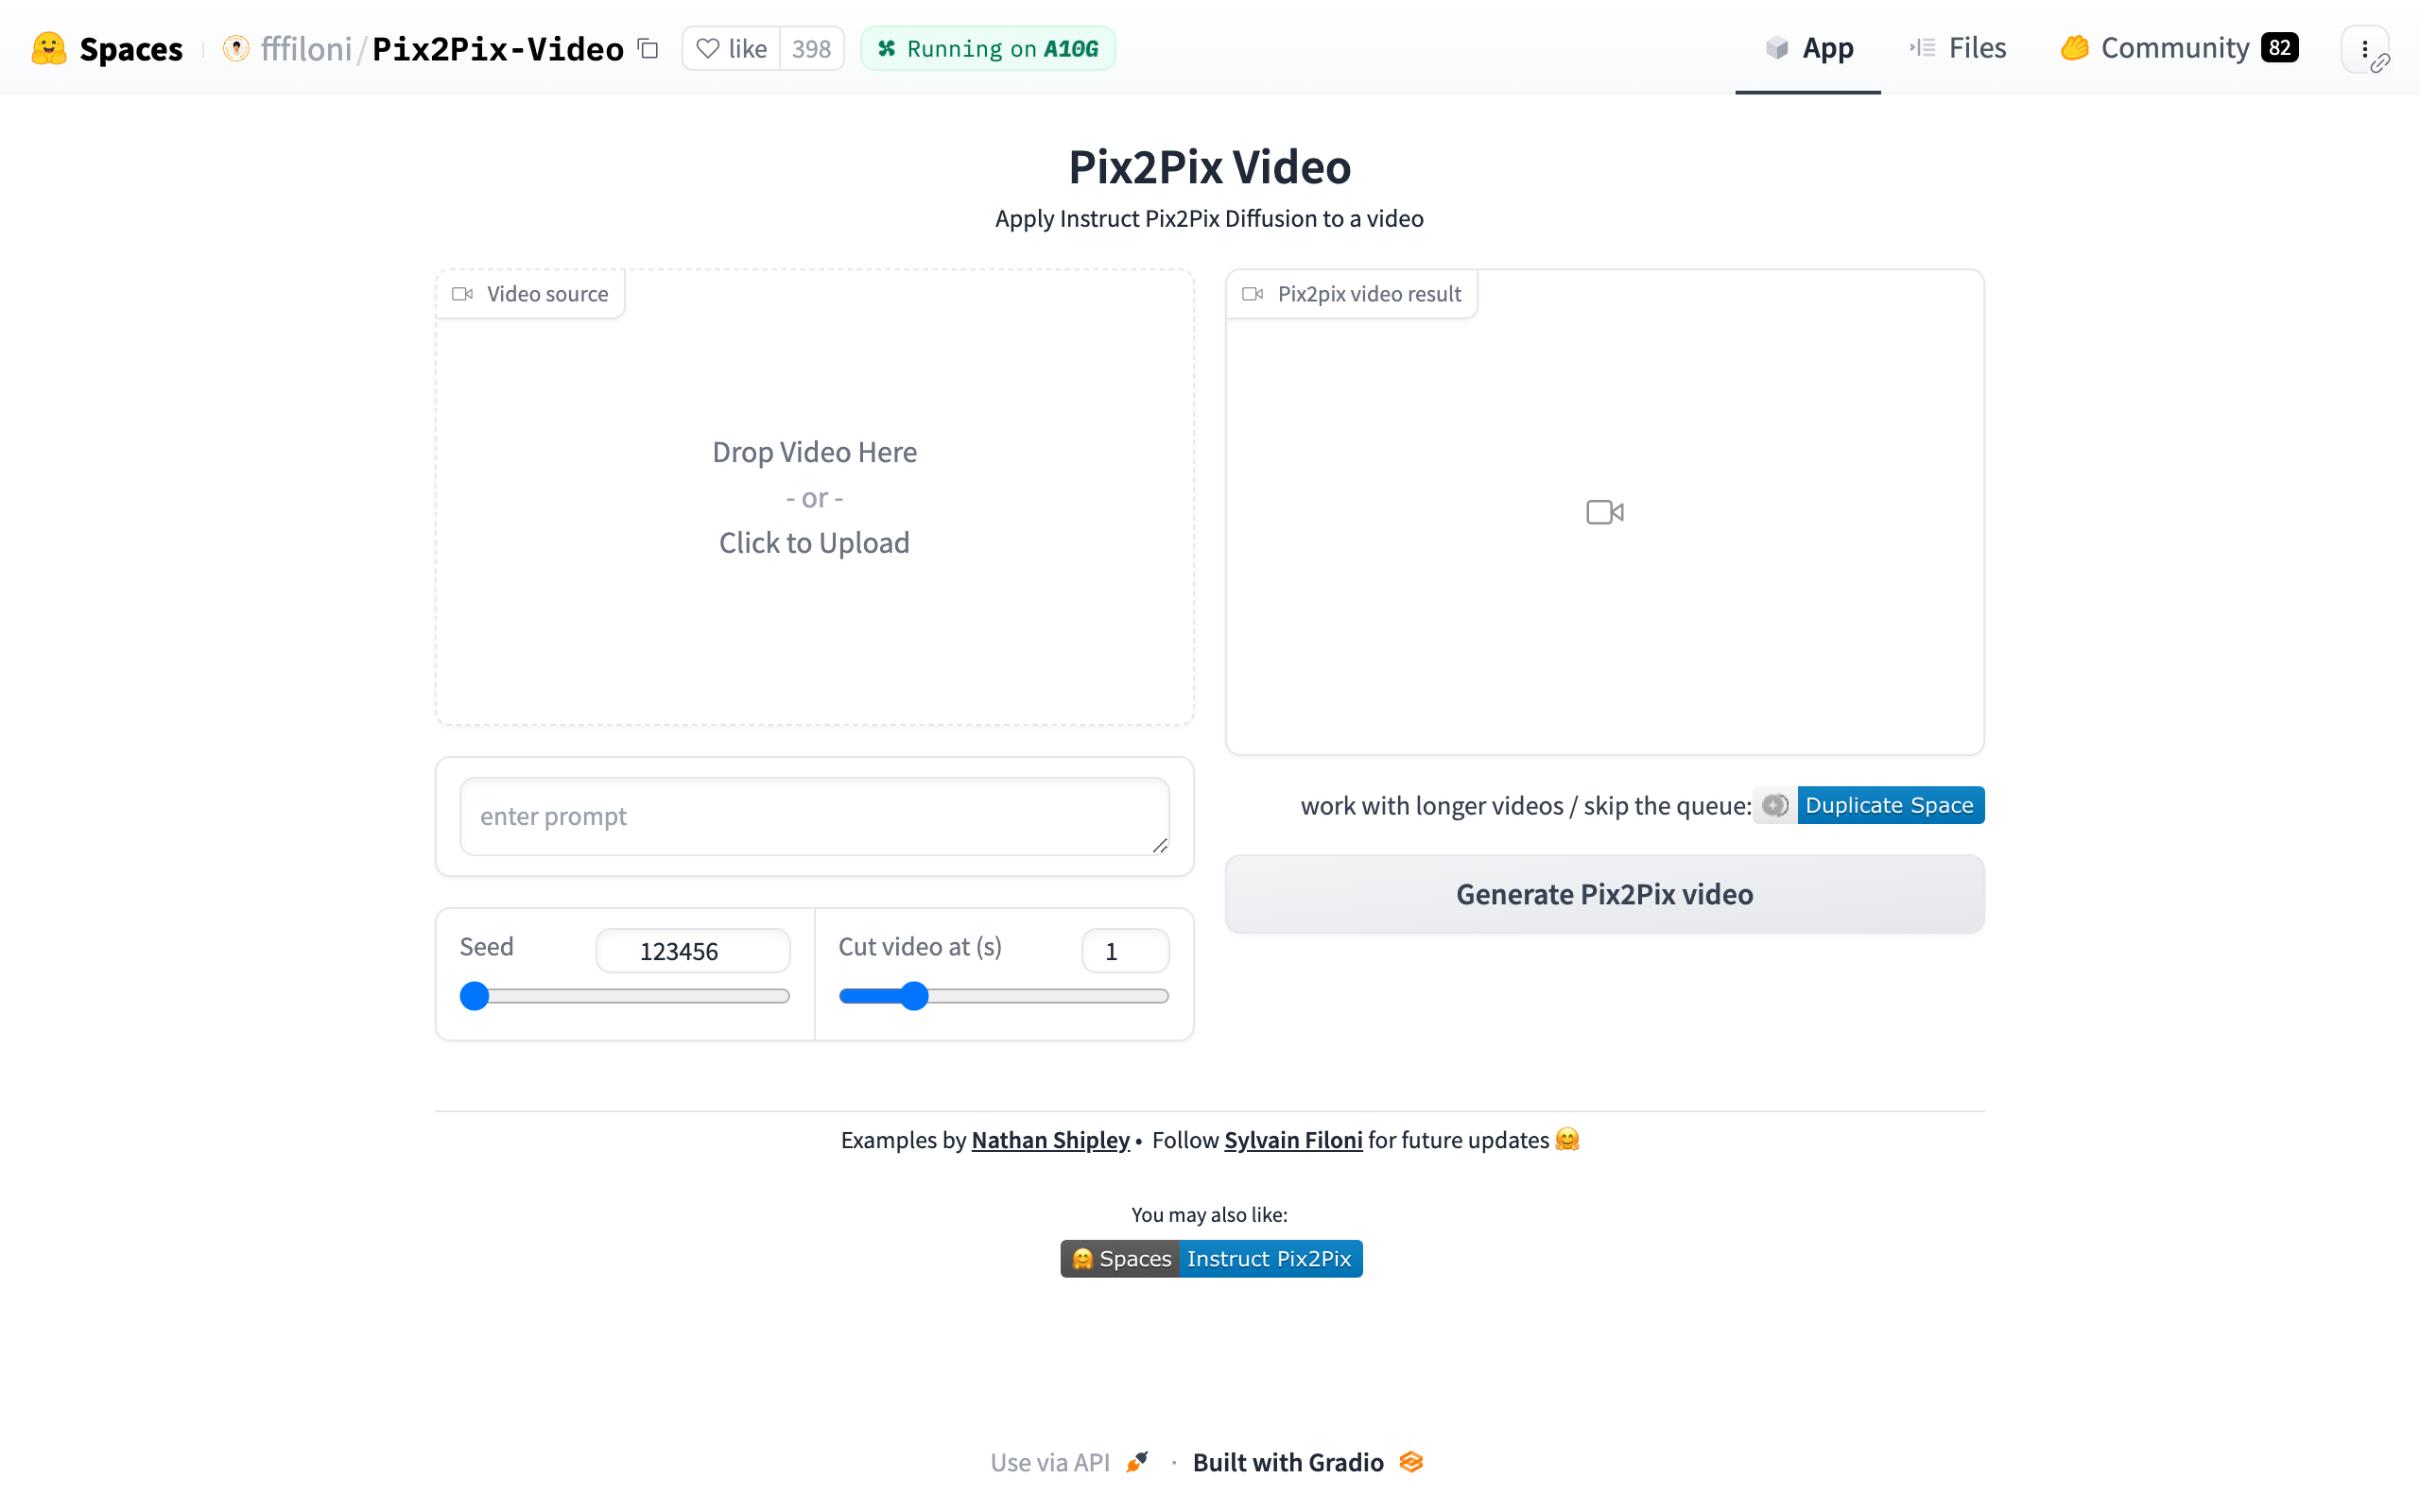Switch to the Files tab
The height and width of the screenshot is (1512, 2420).
point(1957,48)
